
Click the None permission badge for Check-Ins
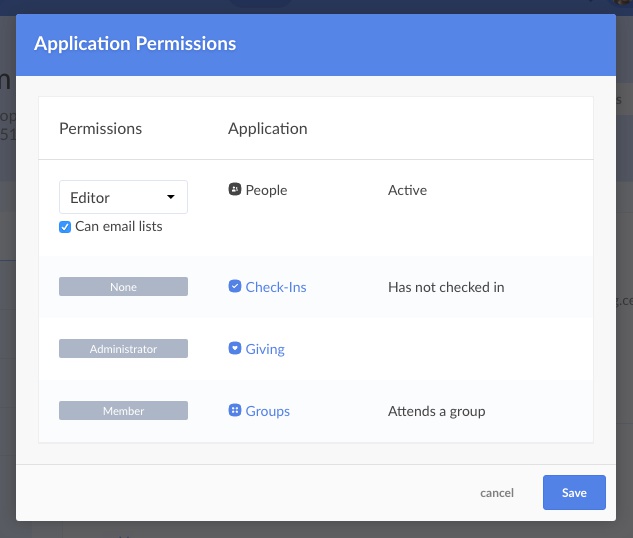[123, 287]
